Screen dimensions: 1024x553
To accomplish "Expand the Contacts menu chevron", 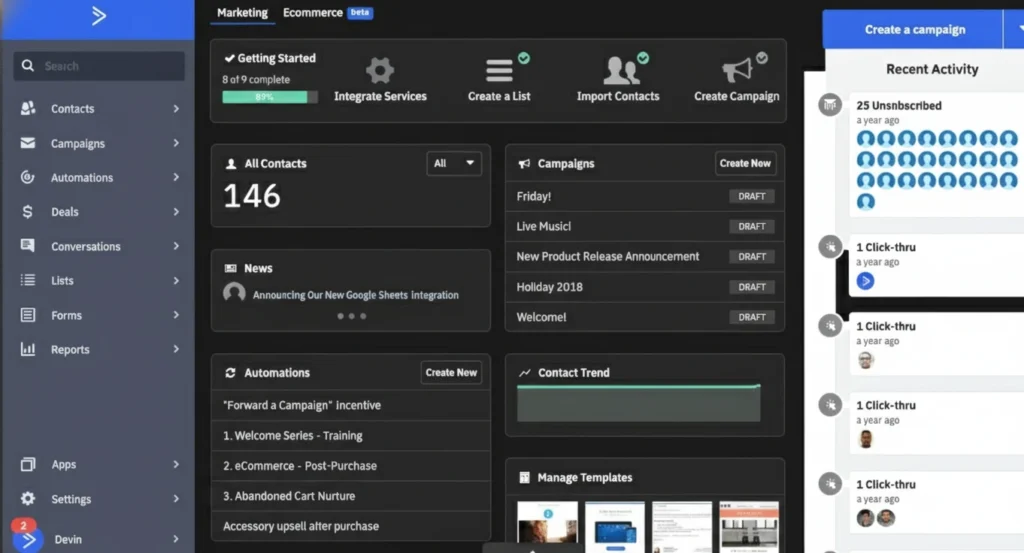I will point(176,108).
